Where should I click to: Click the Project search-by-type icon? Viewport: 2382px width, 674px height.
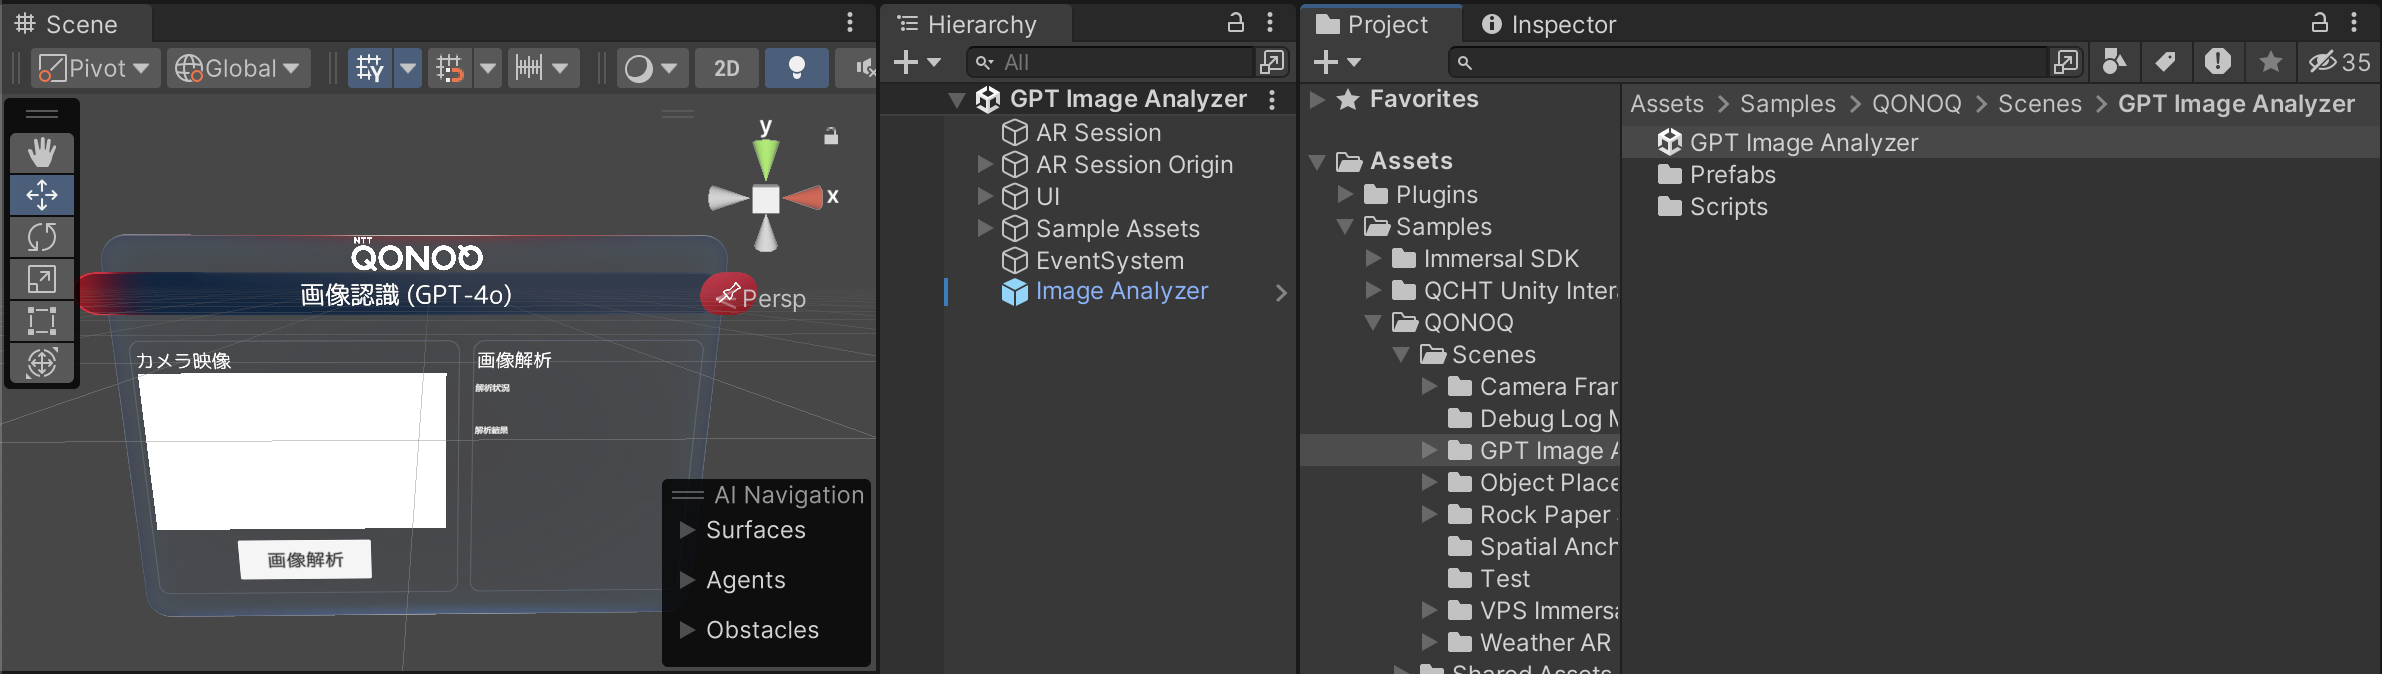[2114, 62]
